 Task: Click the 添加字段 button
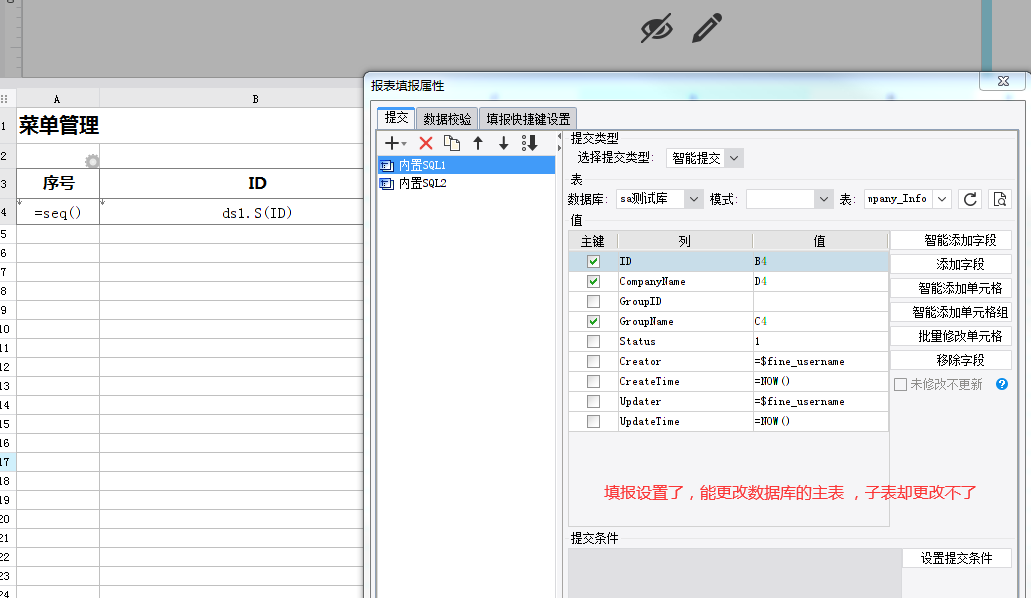tap(951, 264)
